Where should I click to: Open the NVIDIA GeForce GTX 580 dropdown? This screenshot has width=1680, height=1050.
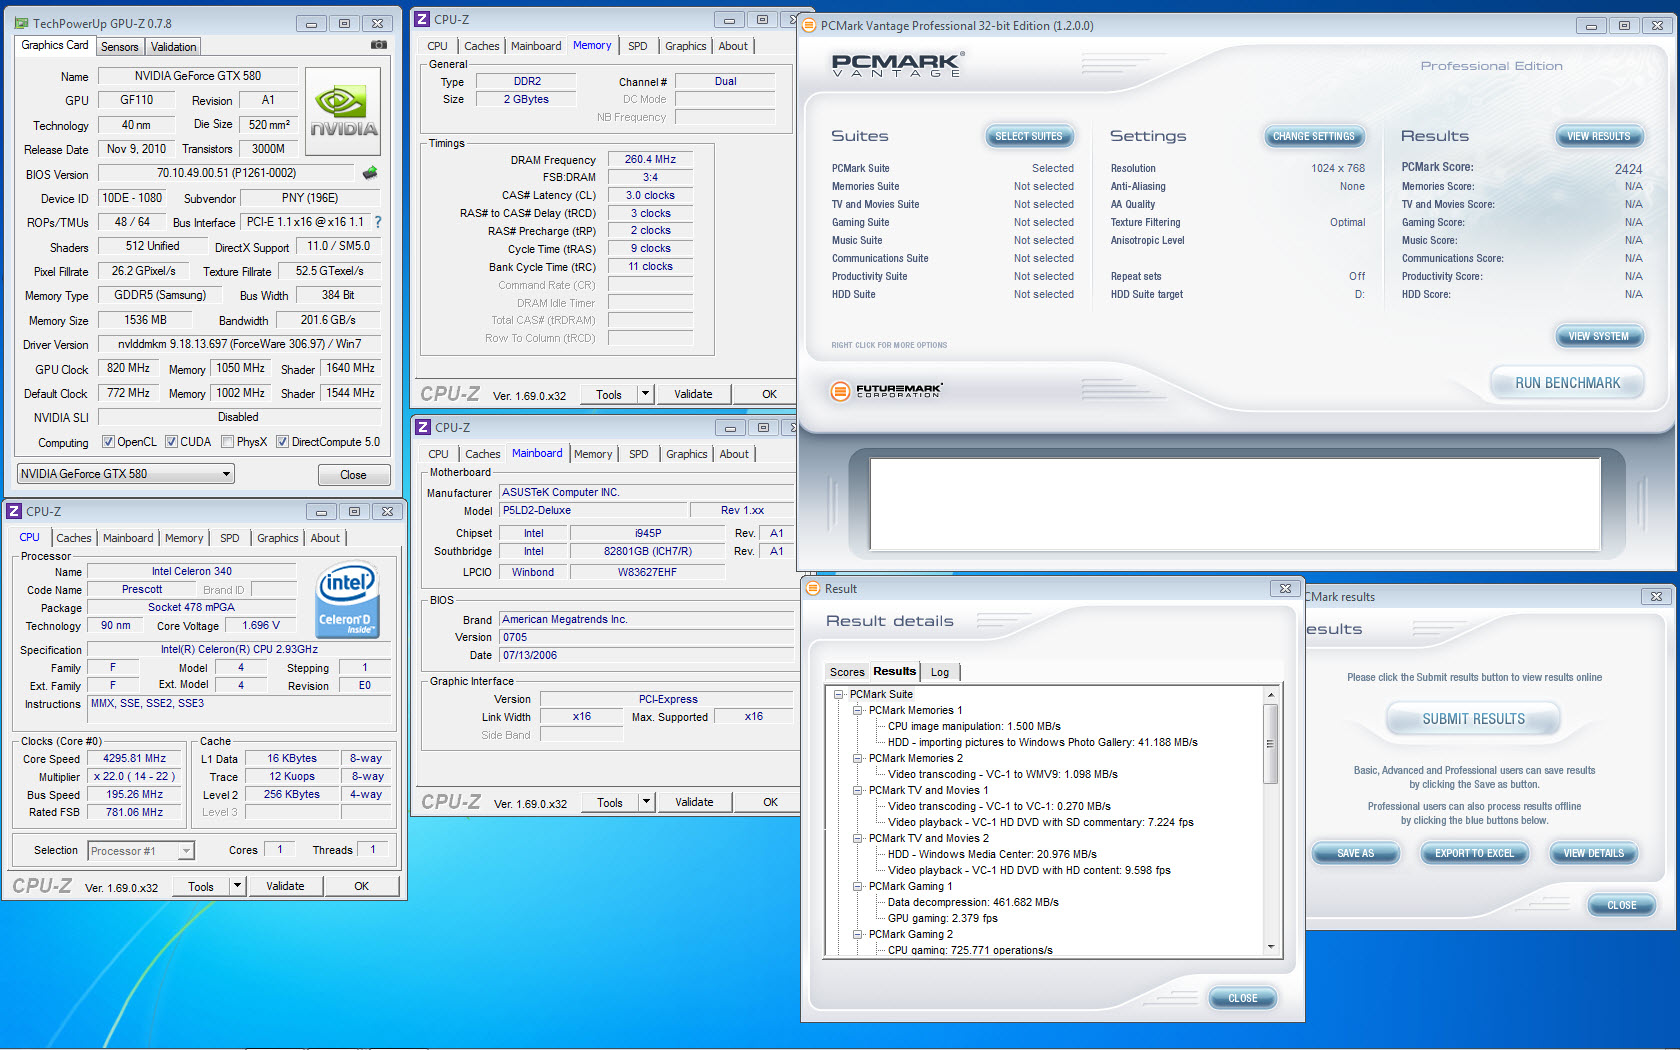(x=126, y=474)
